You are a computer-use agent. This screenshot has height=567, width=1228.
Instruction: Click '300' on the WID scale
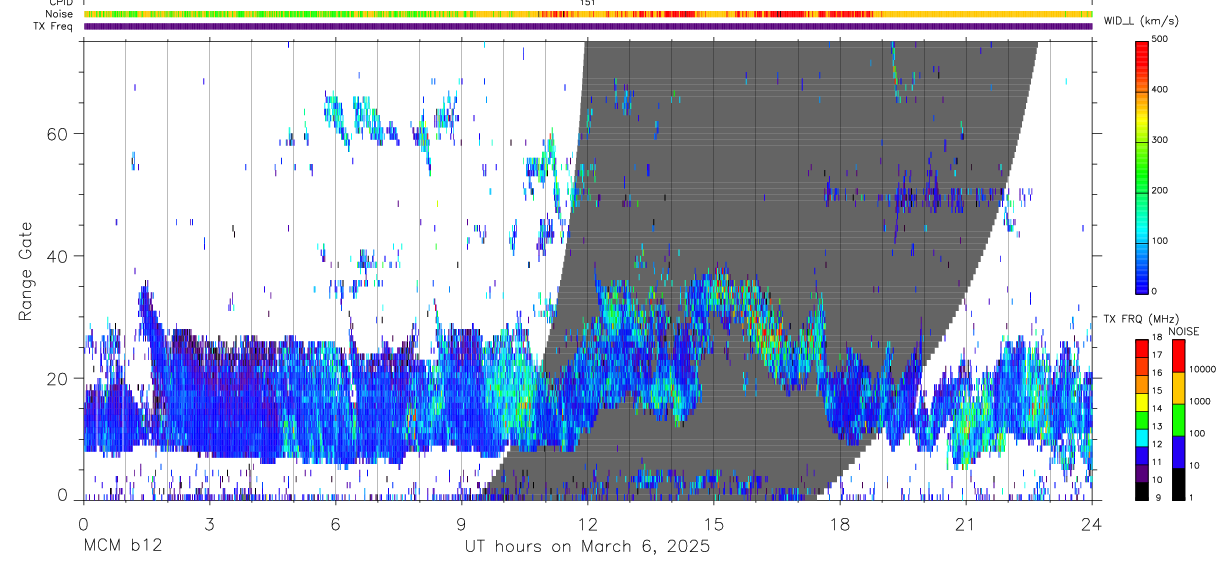click(x=1160, y=140)
